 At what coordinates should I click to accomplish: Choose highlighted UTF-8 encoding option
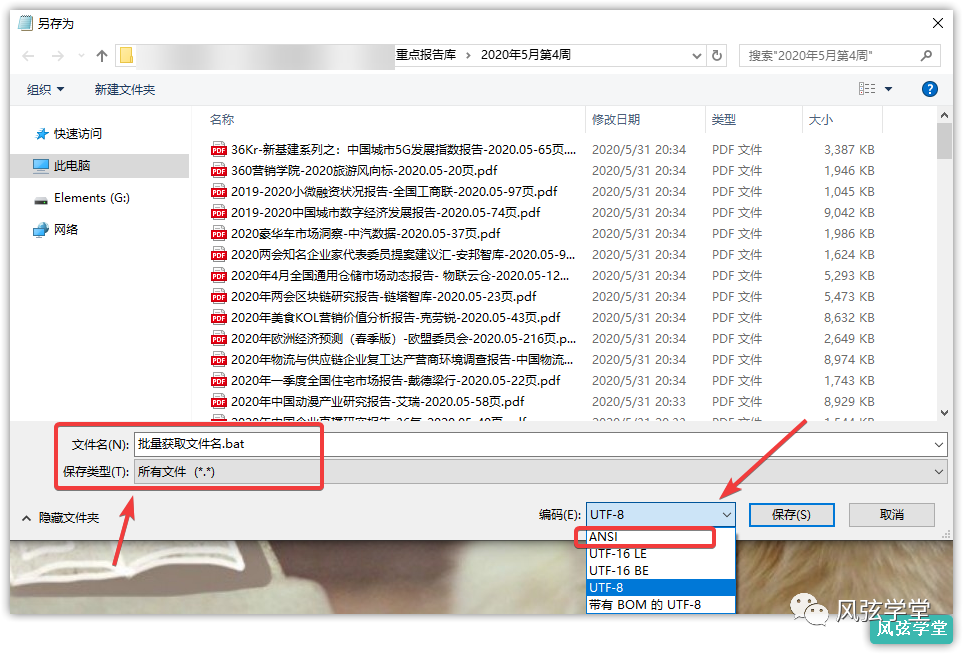pos(661,588)
